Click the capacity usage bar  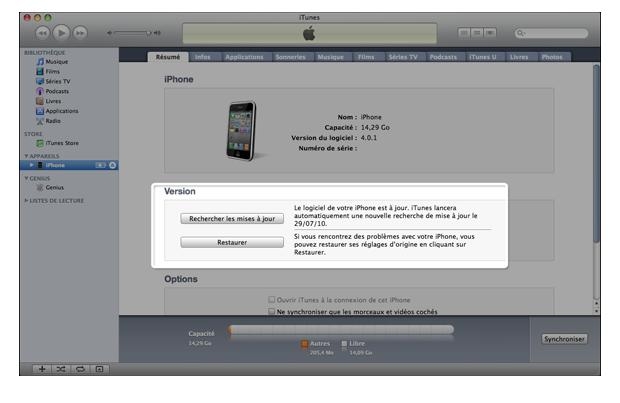pyautogui.click(x=341, y=330)
